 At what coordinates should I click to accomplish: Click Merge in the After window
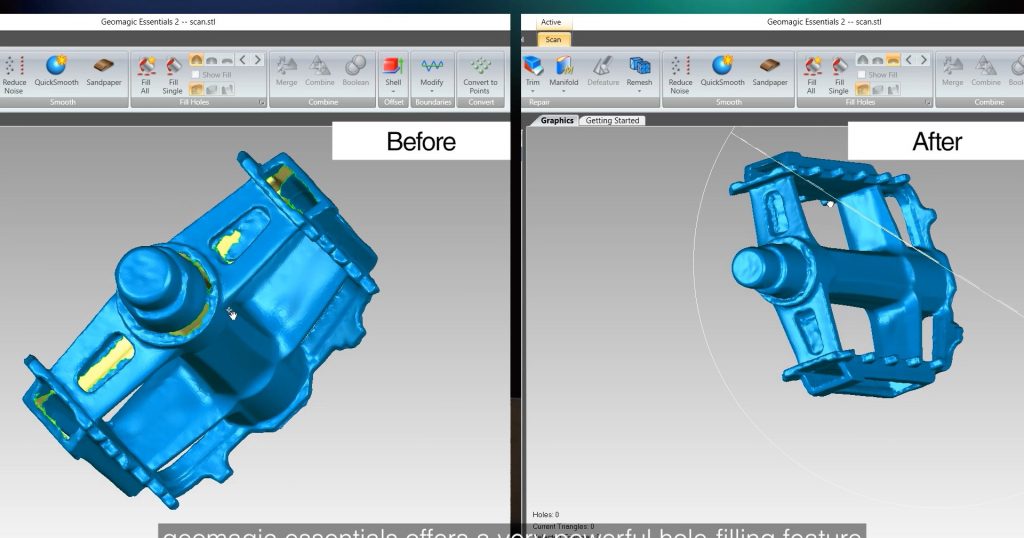pyautogui.click(x=952, y=71)
